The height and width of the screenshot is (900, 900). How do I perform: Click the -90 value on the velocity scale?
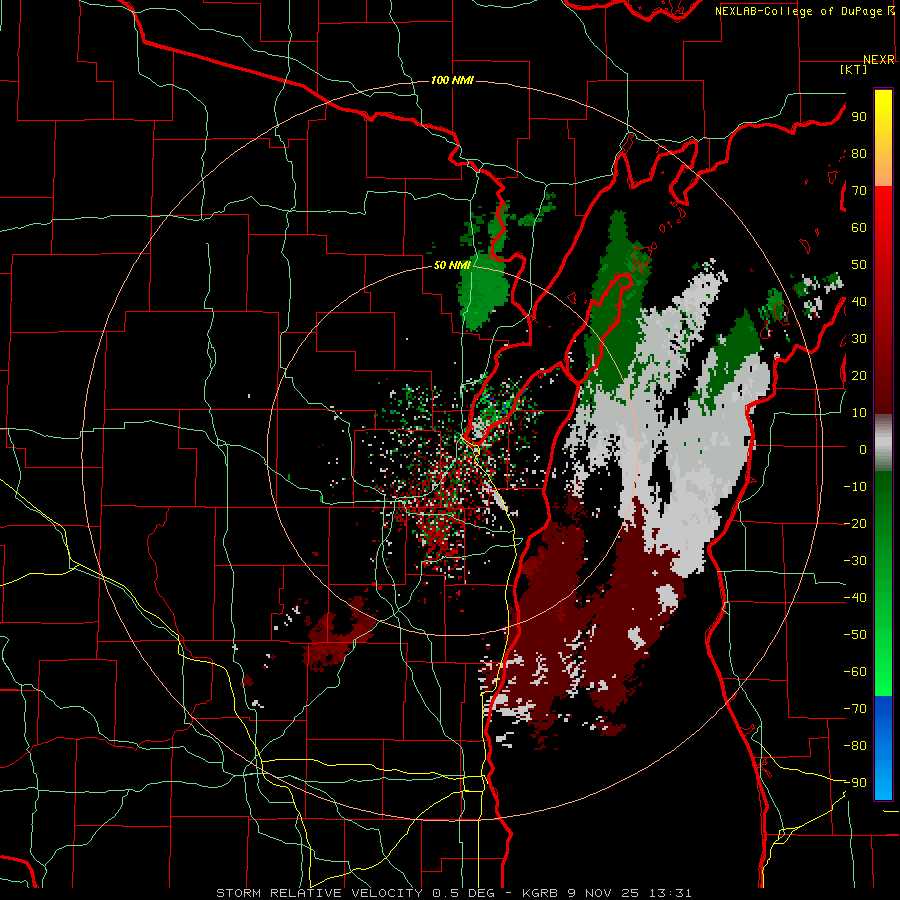[x=855, y=783]
